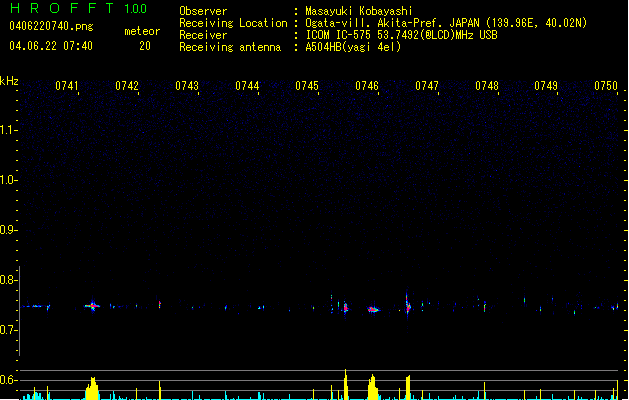
Task: Click the Observer label
Action: [x=203, y=11]
